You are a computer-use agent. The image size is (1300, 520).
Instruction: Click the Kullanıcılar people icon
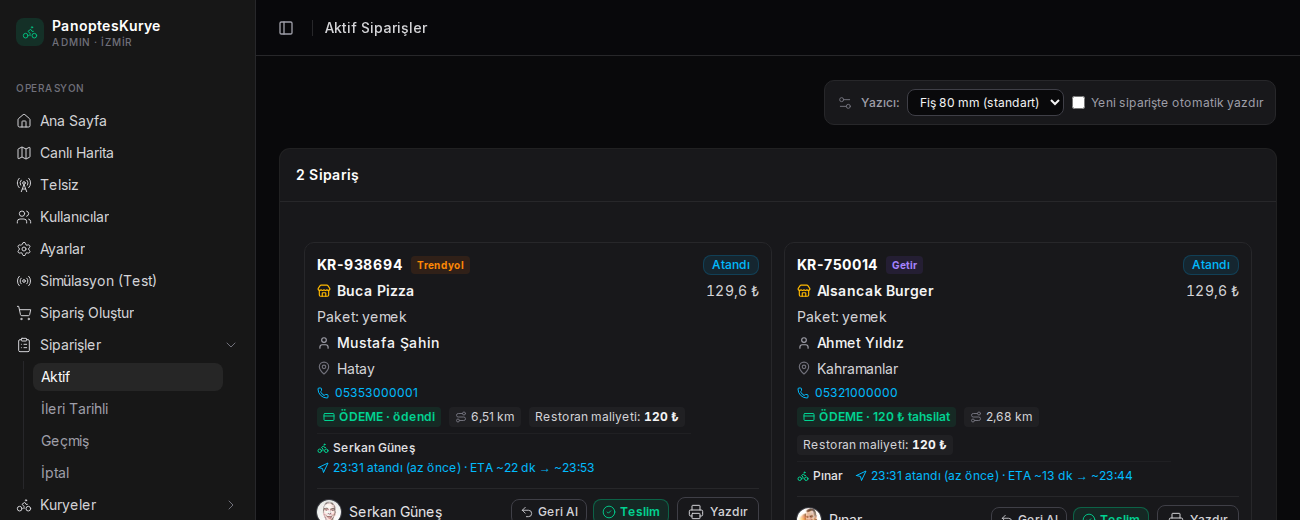point(24,217)
